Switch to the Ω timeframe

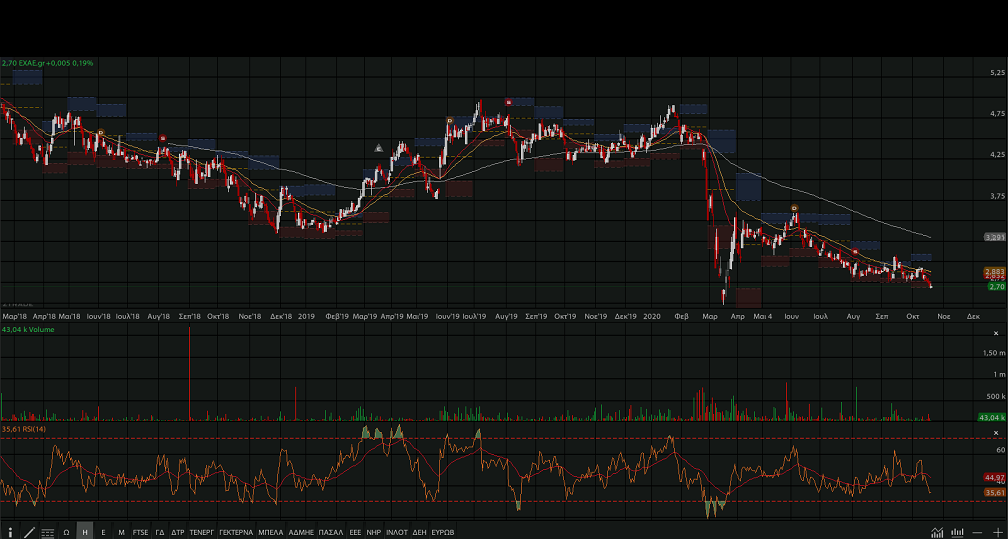click(66, 532)
